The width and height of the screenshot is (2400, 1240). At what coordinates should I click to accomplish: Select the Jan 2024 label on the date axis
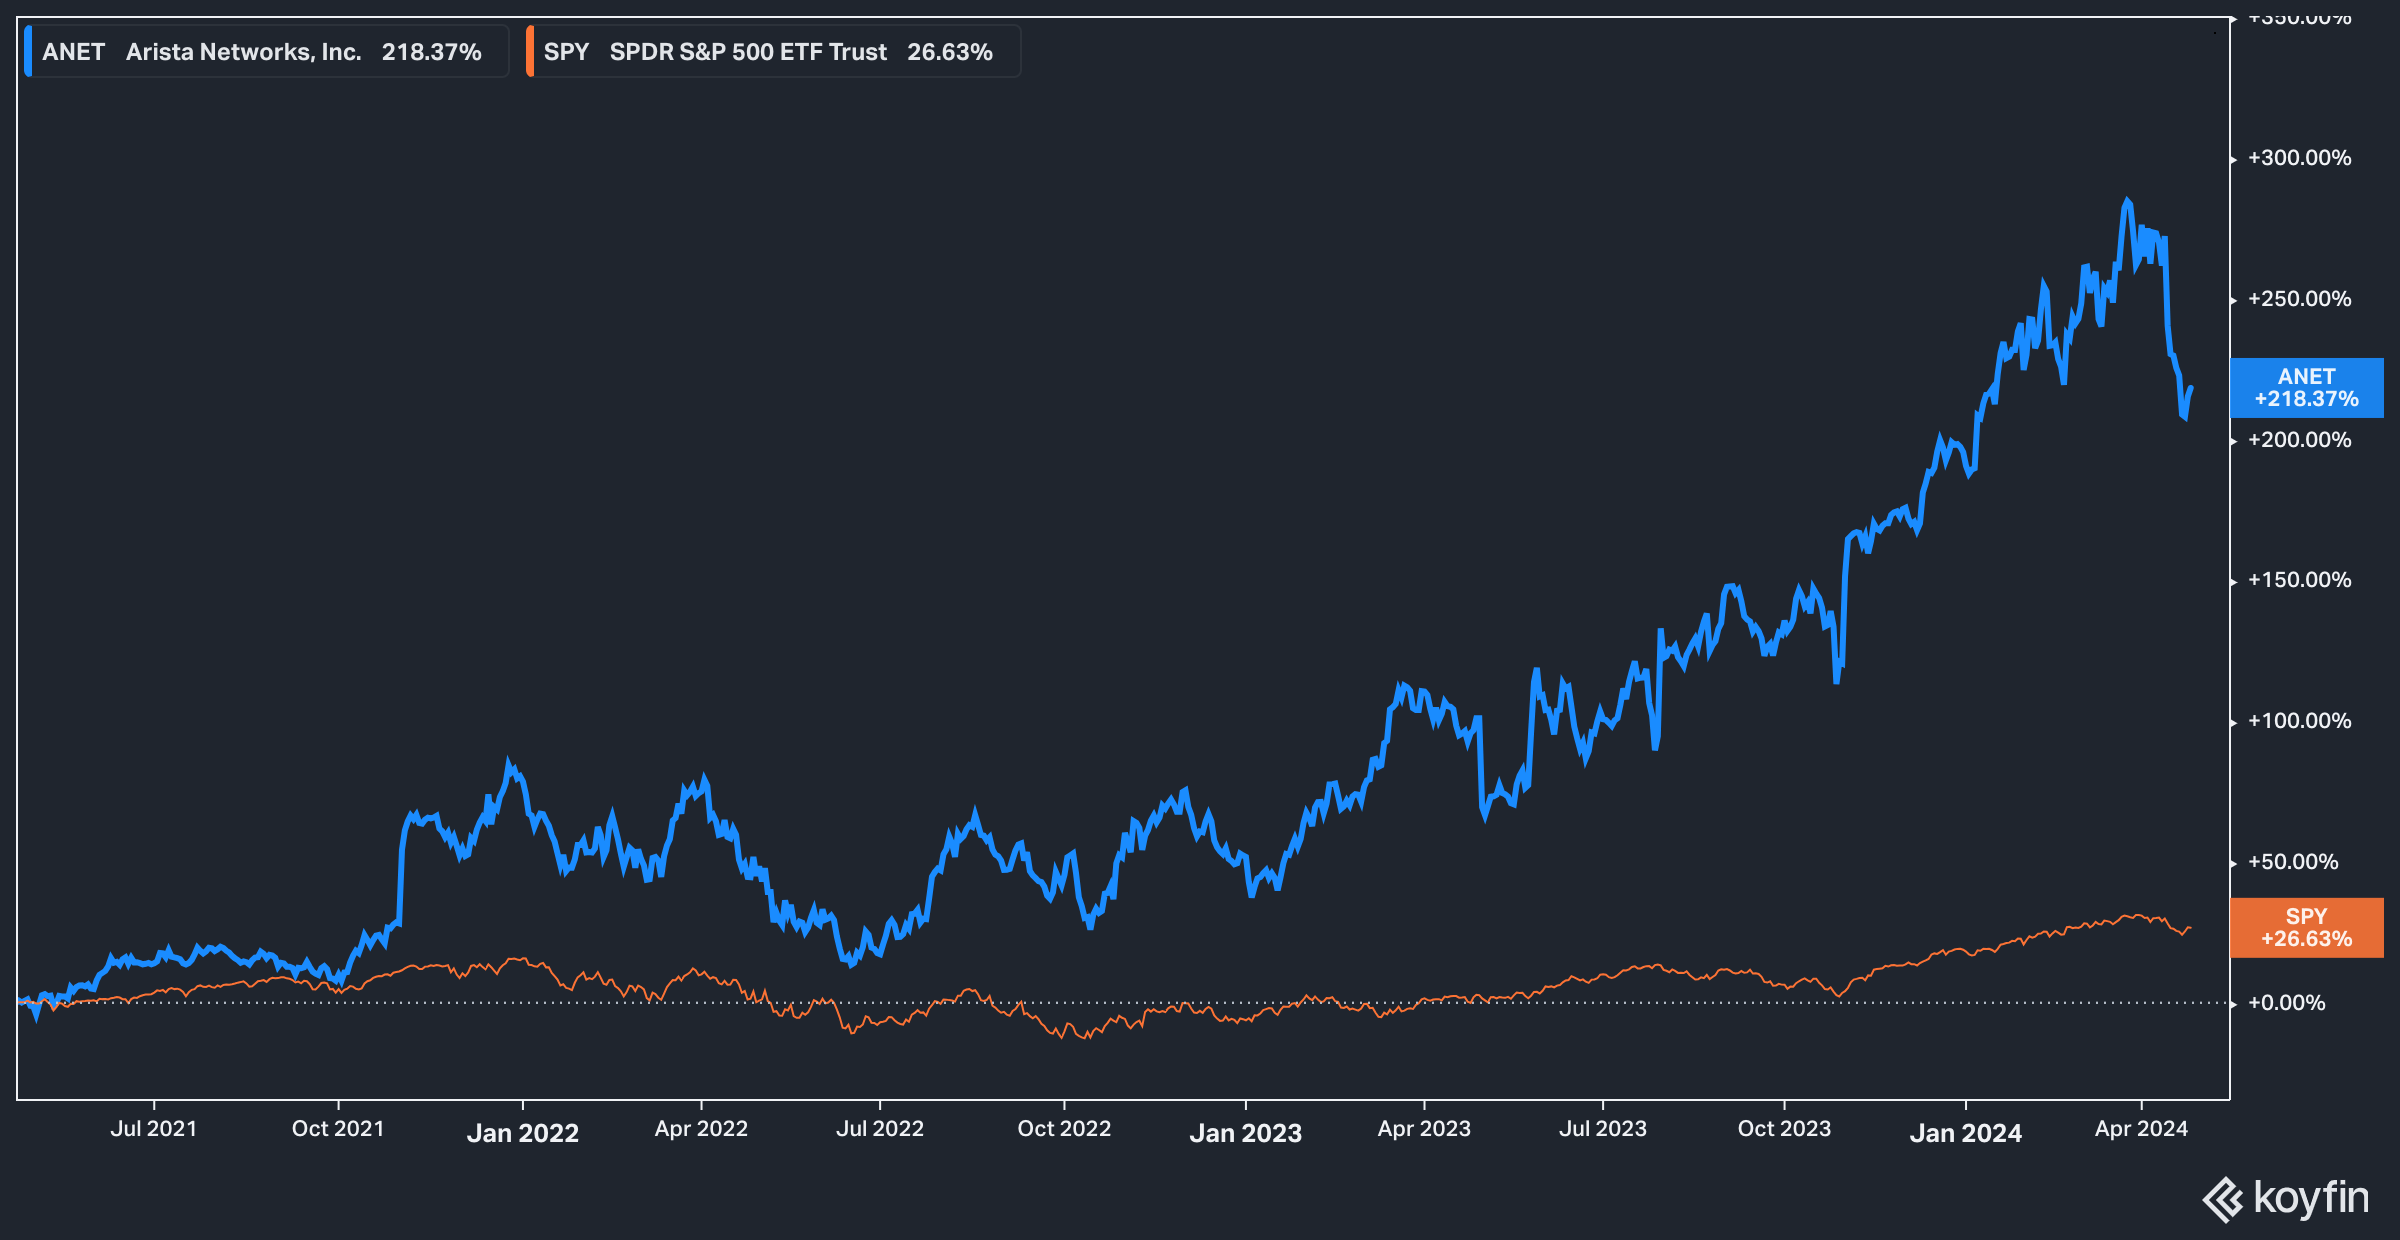pos(1966,1133)
